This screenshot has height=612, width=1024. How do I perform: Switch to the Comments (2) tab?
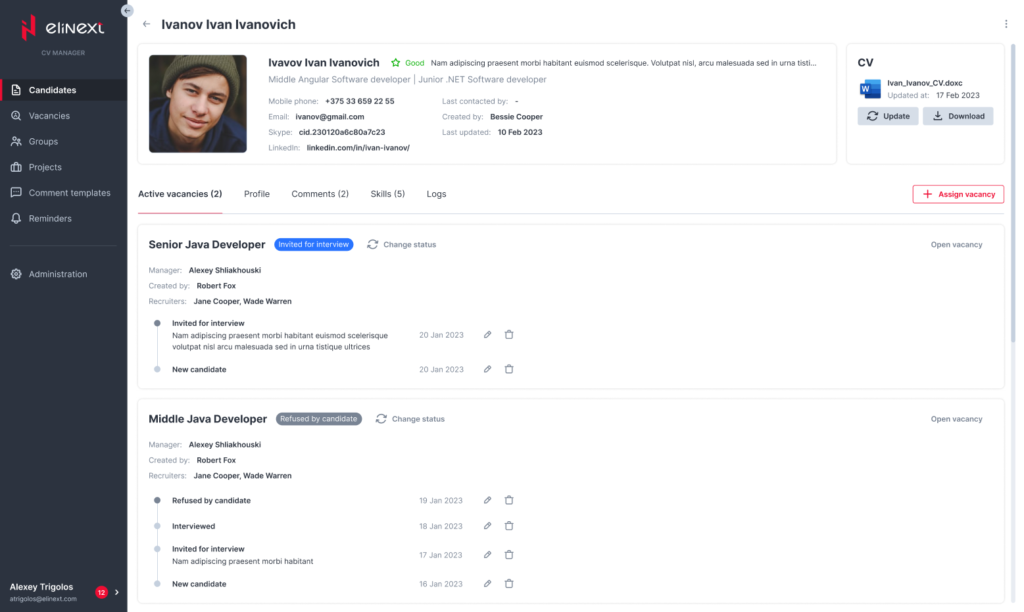point(320,194)
